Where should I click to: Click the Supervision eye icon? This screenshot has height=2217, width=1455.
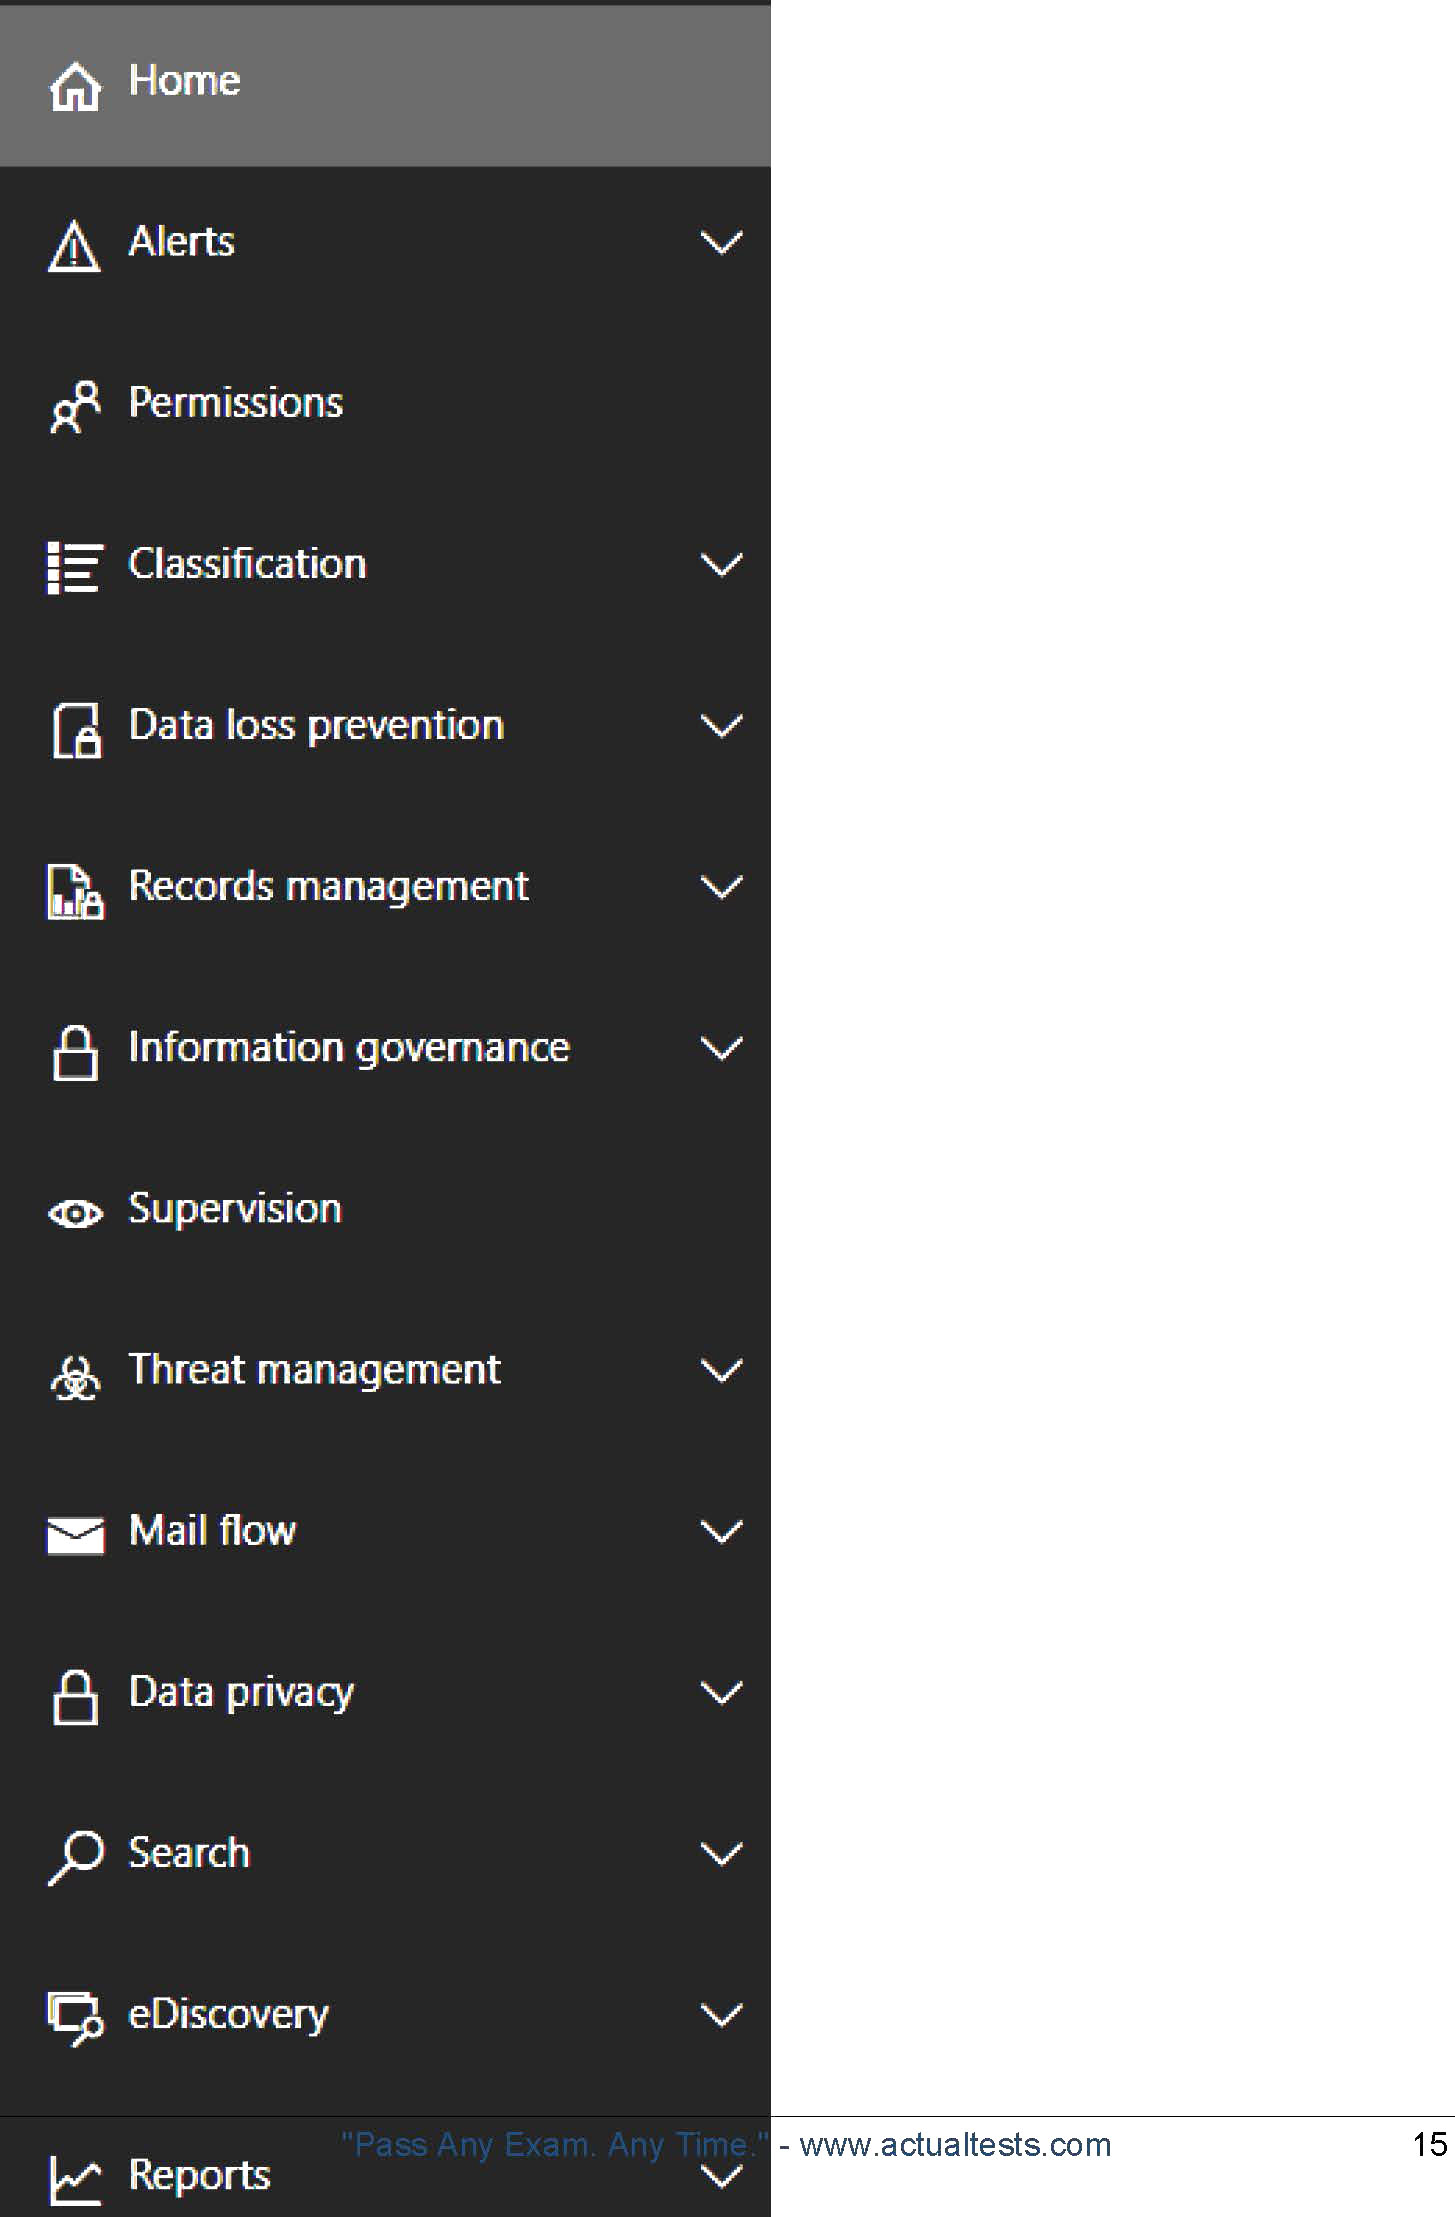[75, 1214]
